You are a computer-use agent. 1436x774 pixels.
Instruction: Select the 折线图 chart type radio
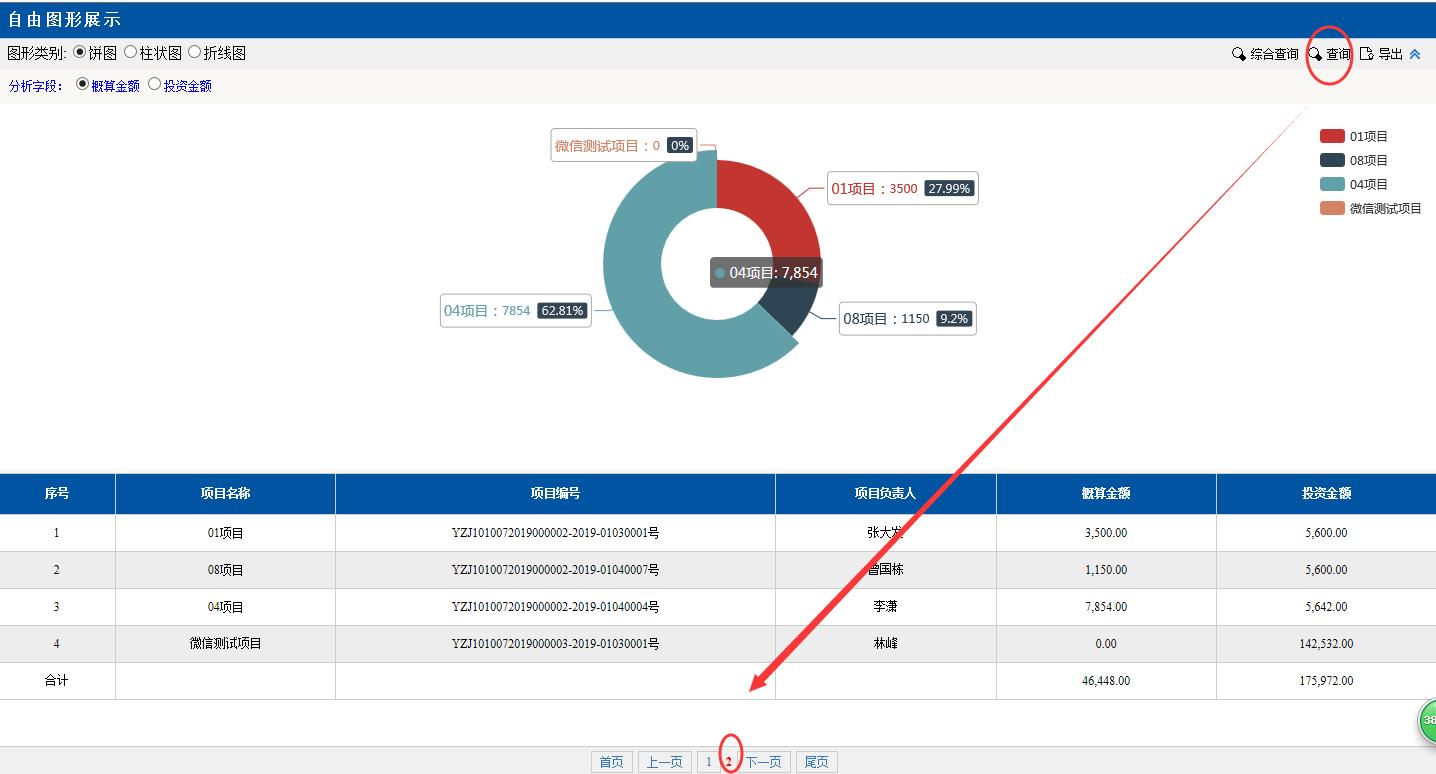(195, 52)
